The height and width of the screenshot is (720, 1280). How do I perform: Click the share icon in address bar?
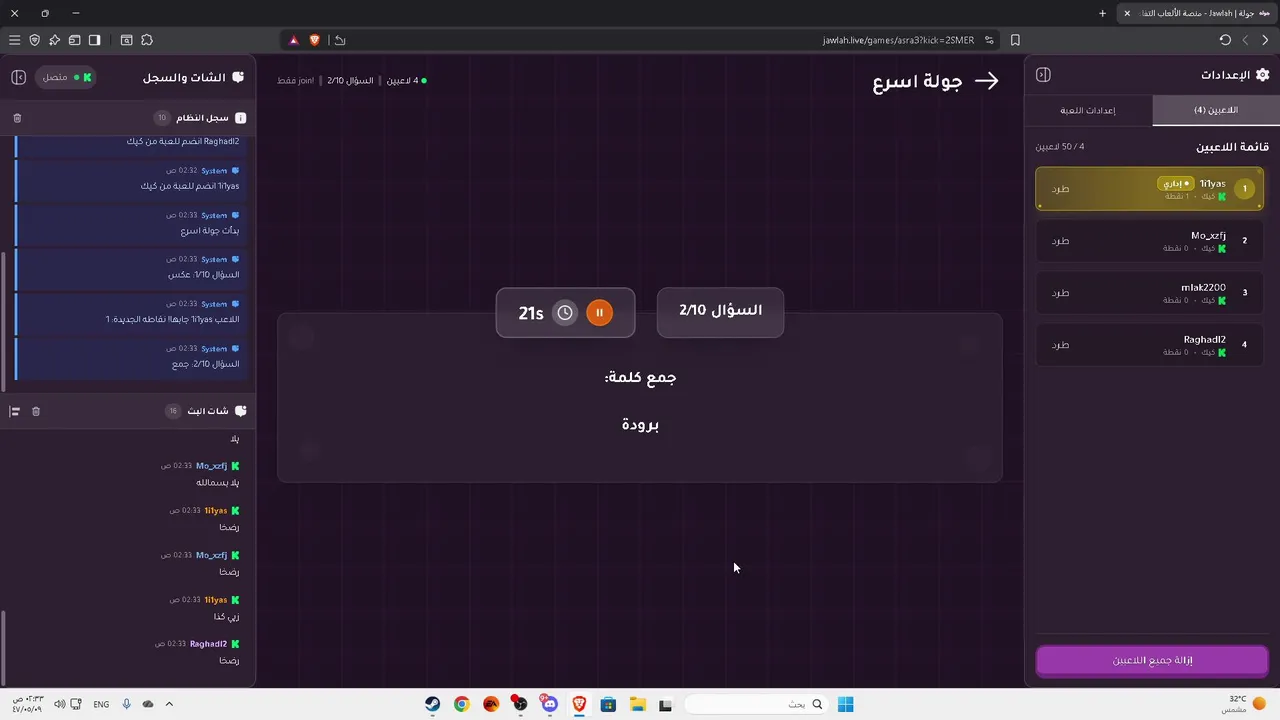(x=340, y=40)
